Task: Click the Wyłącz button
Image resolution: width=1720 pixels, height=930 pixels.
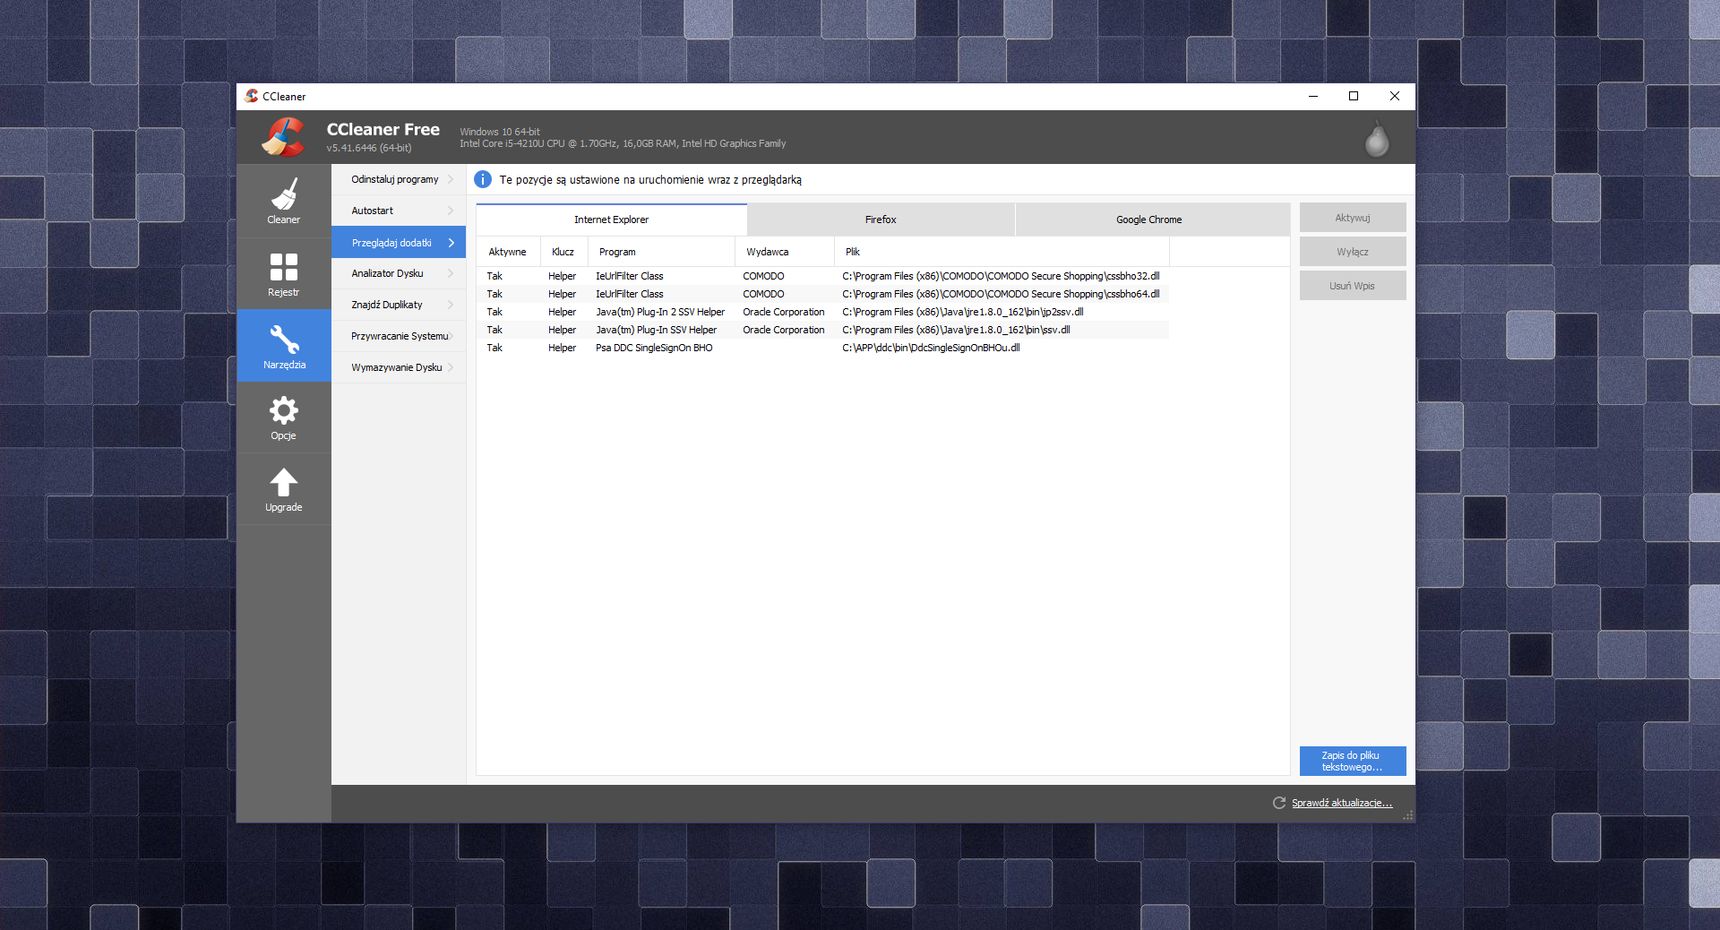Action: 1353,252
